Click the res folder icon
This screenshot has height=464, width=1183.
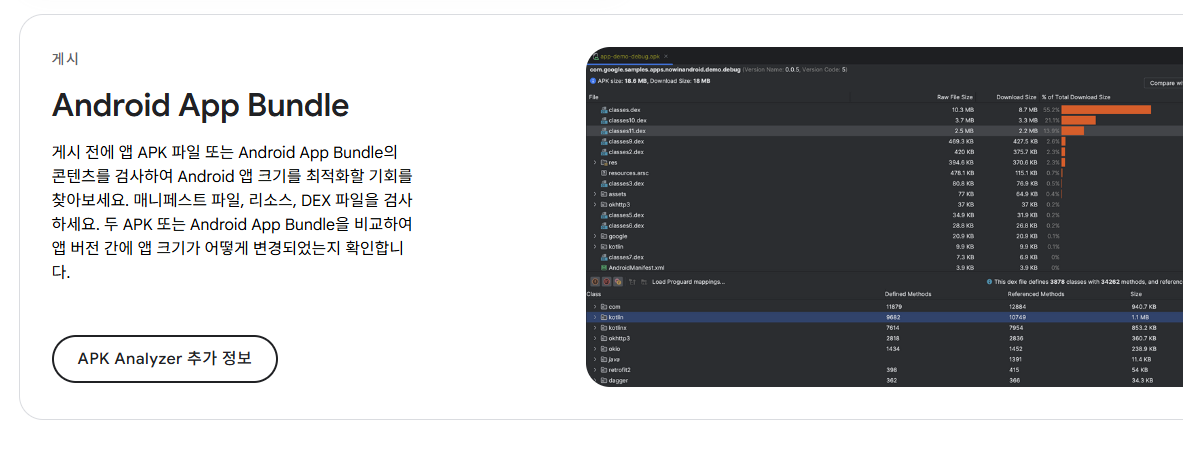pos(604,163)
